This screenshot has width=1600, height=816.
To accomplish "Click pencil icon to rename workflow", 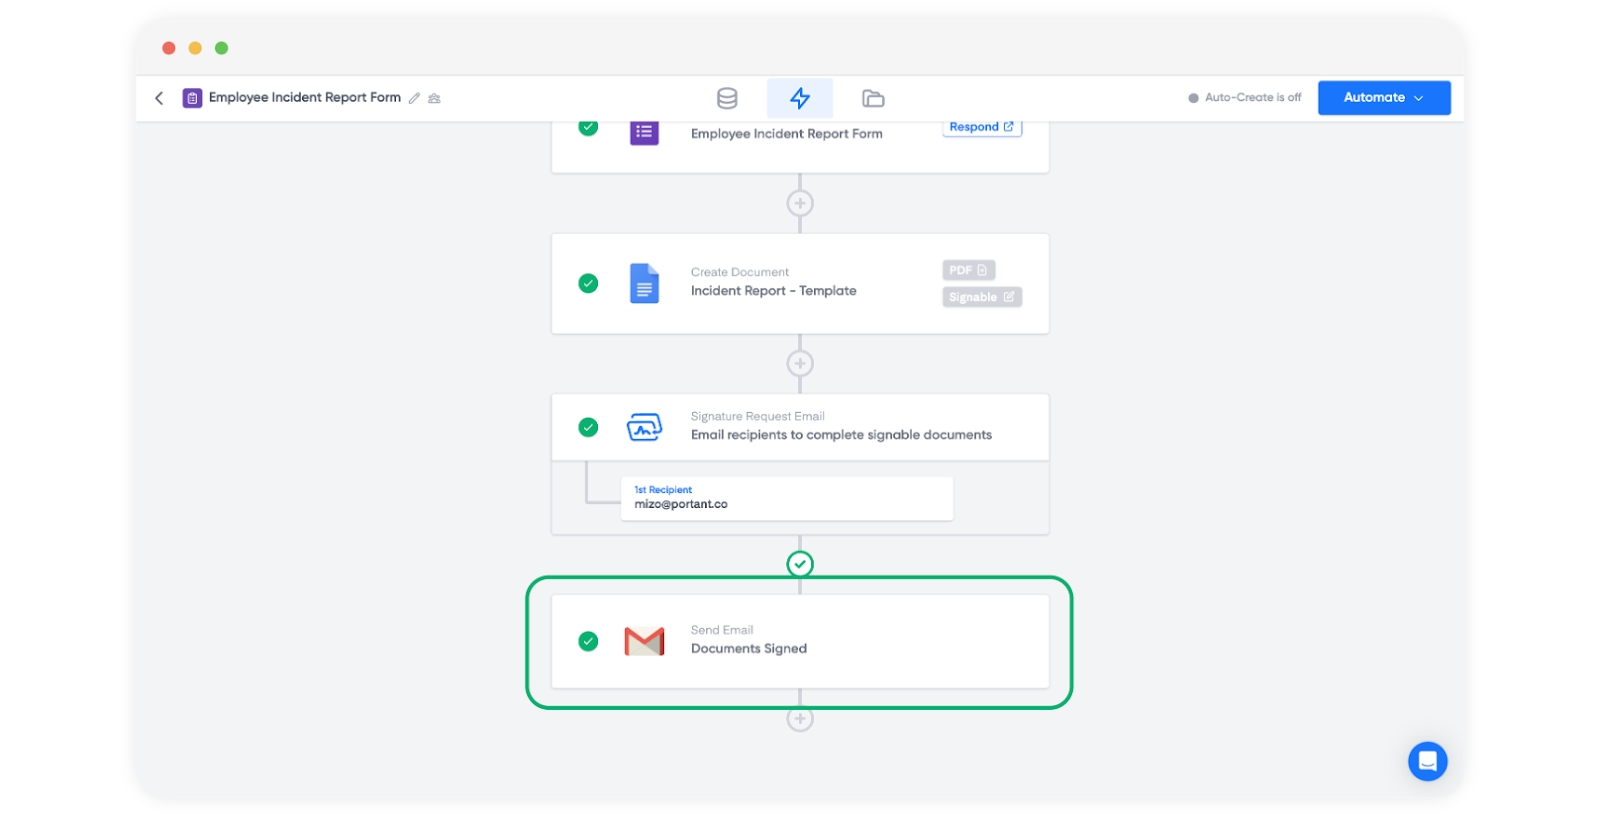I will coord(414,98).
